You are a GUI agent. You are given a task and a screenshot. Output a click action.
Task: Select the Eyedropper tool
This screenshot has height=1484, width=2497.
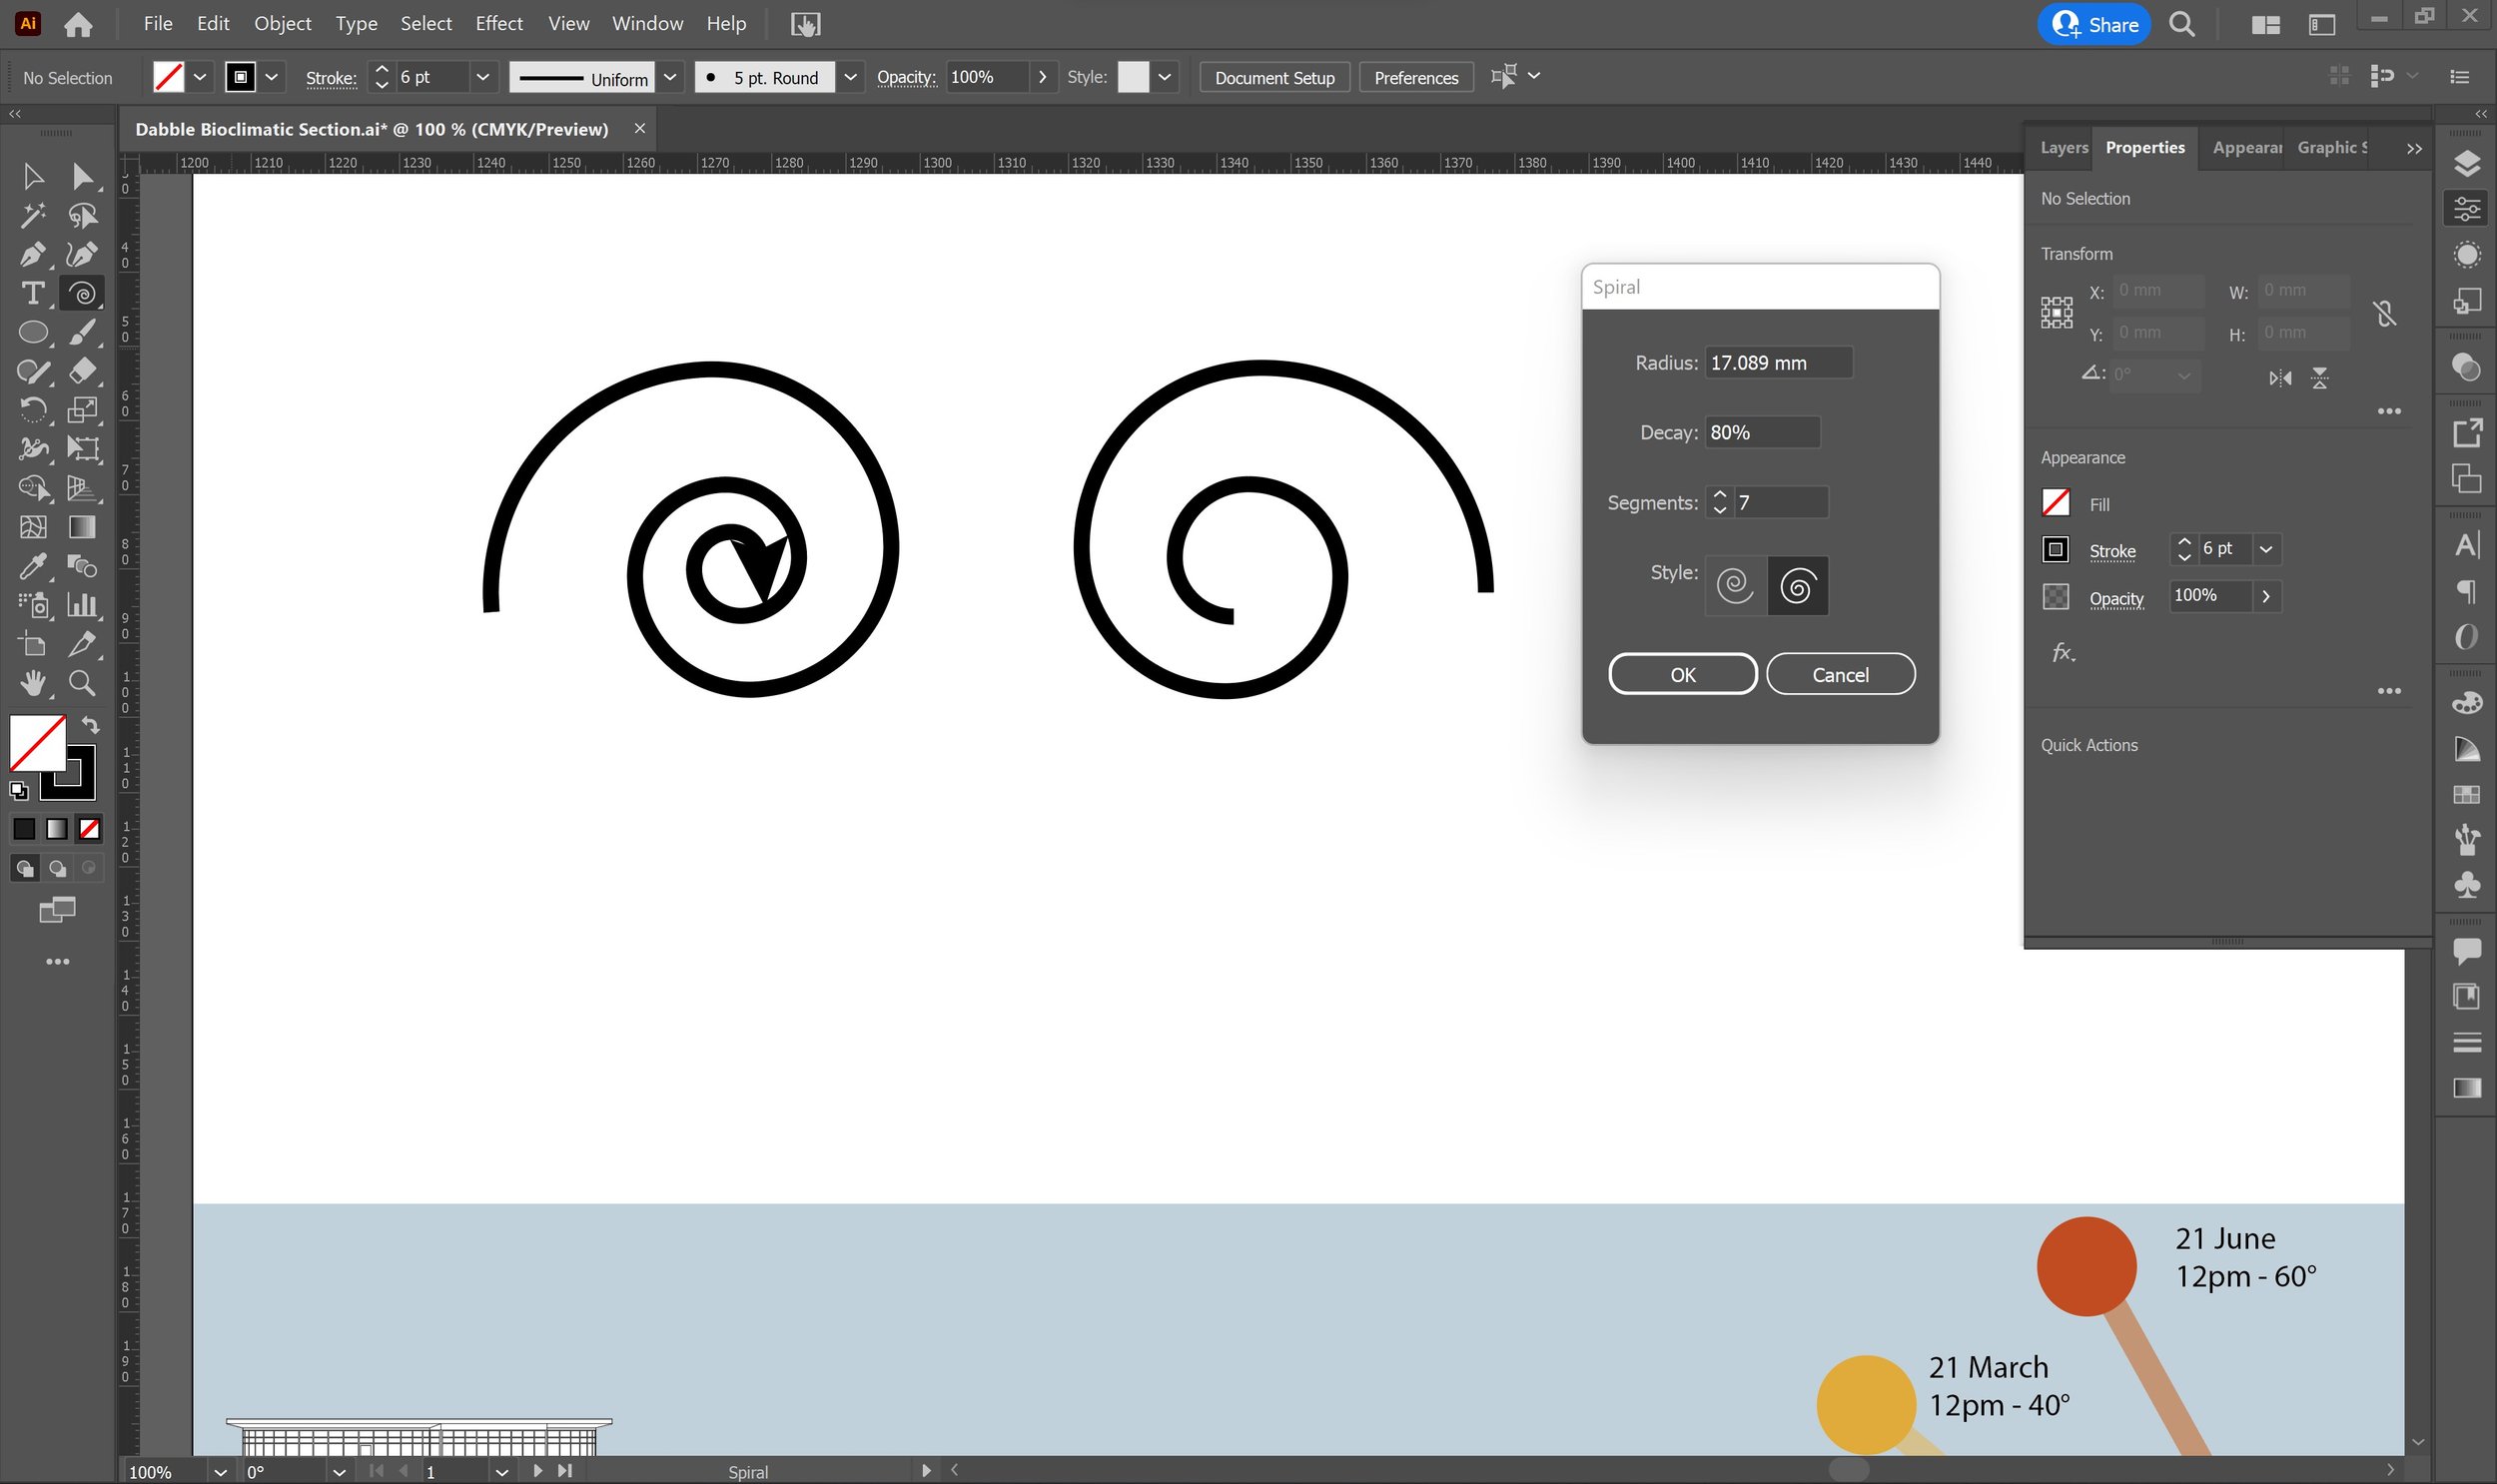click(33, 566)
